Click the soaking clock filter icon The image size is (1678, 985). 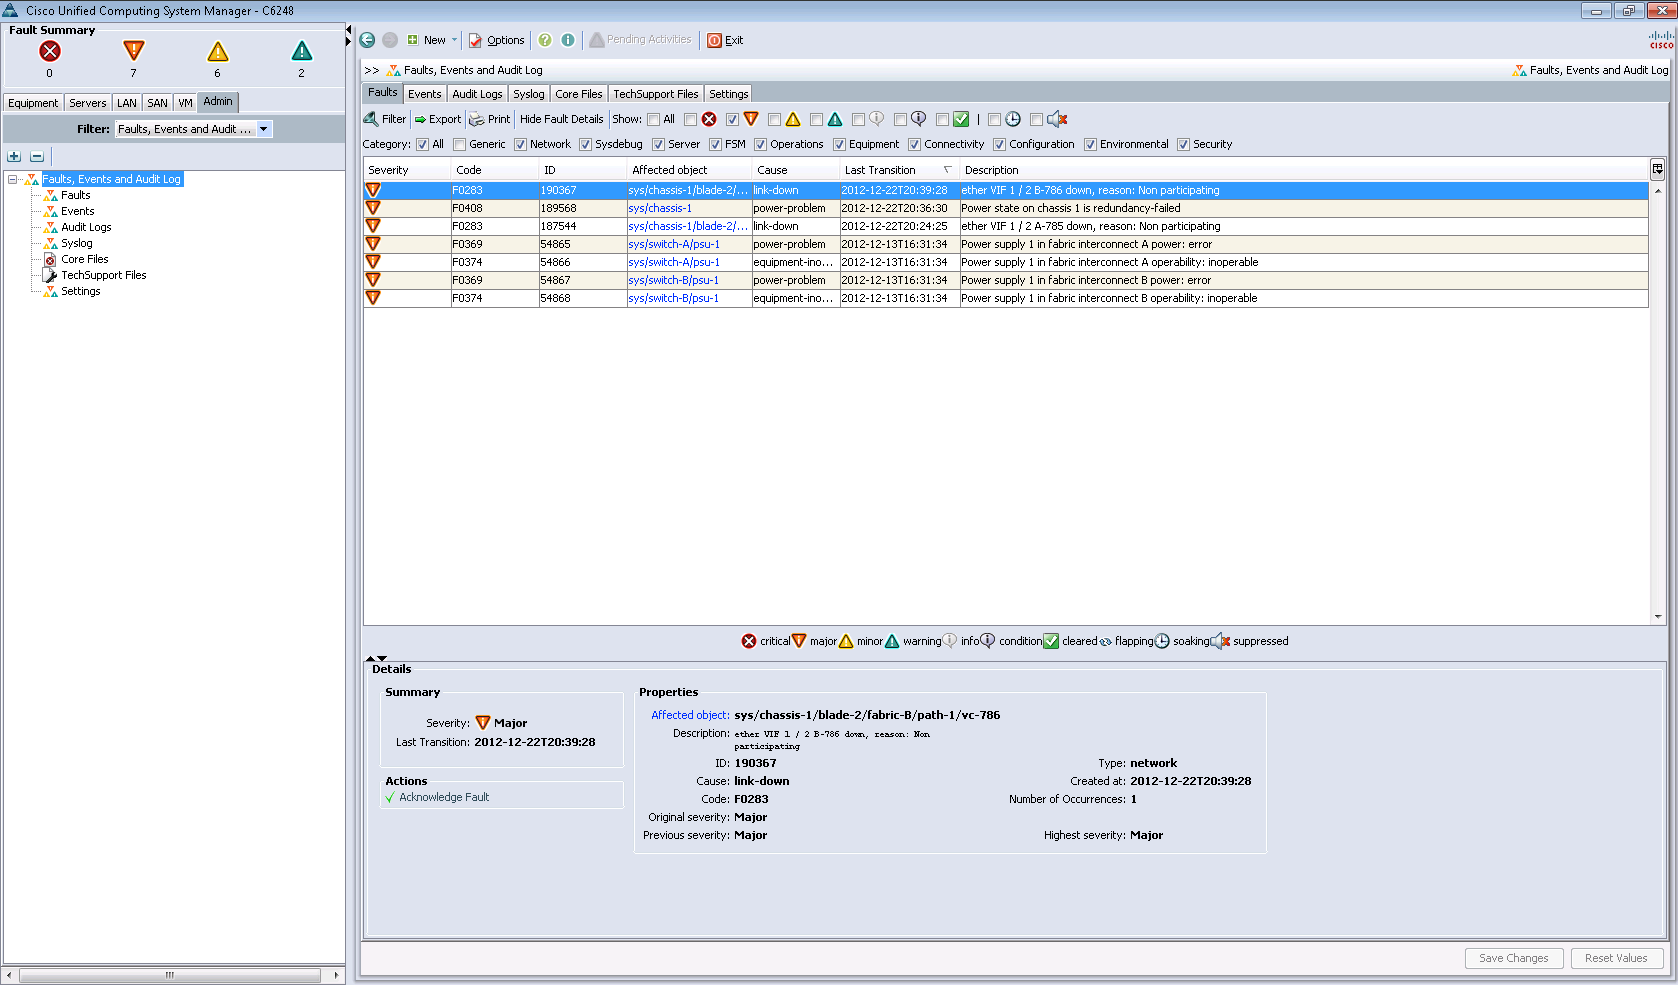pyautogui.click(x=1013, y=119)
